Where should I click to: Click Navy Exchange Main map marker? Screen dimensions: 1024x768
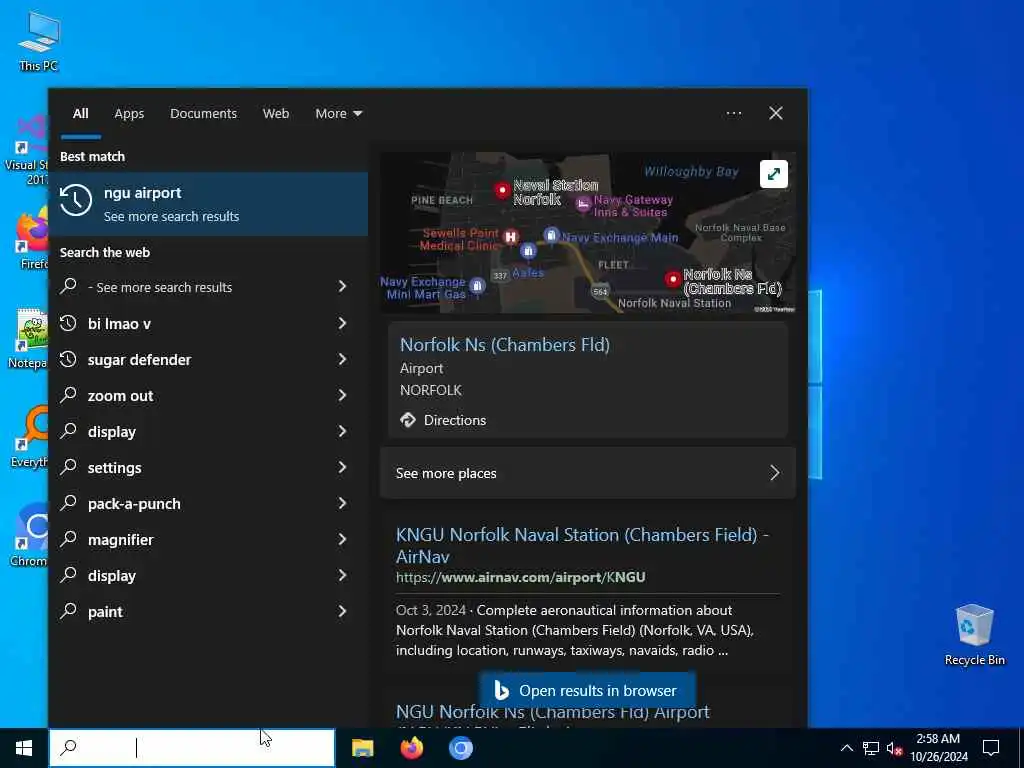click(x=552, y=235)
